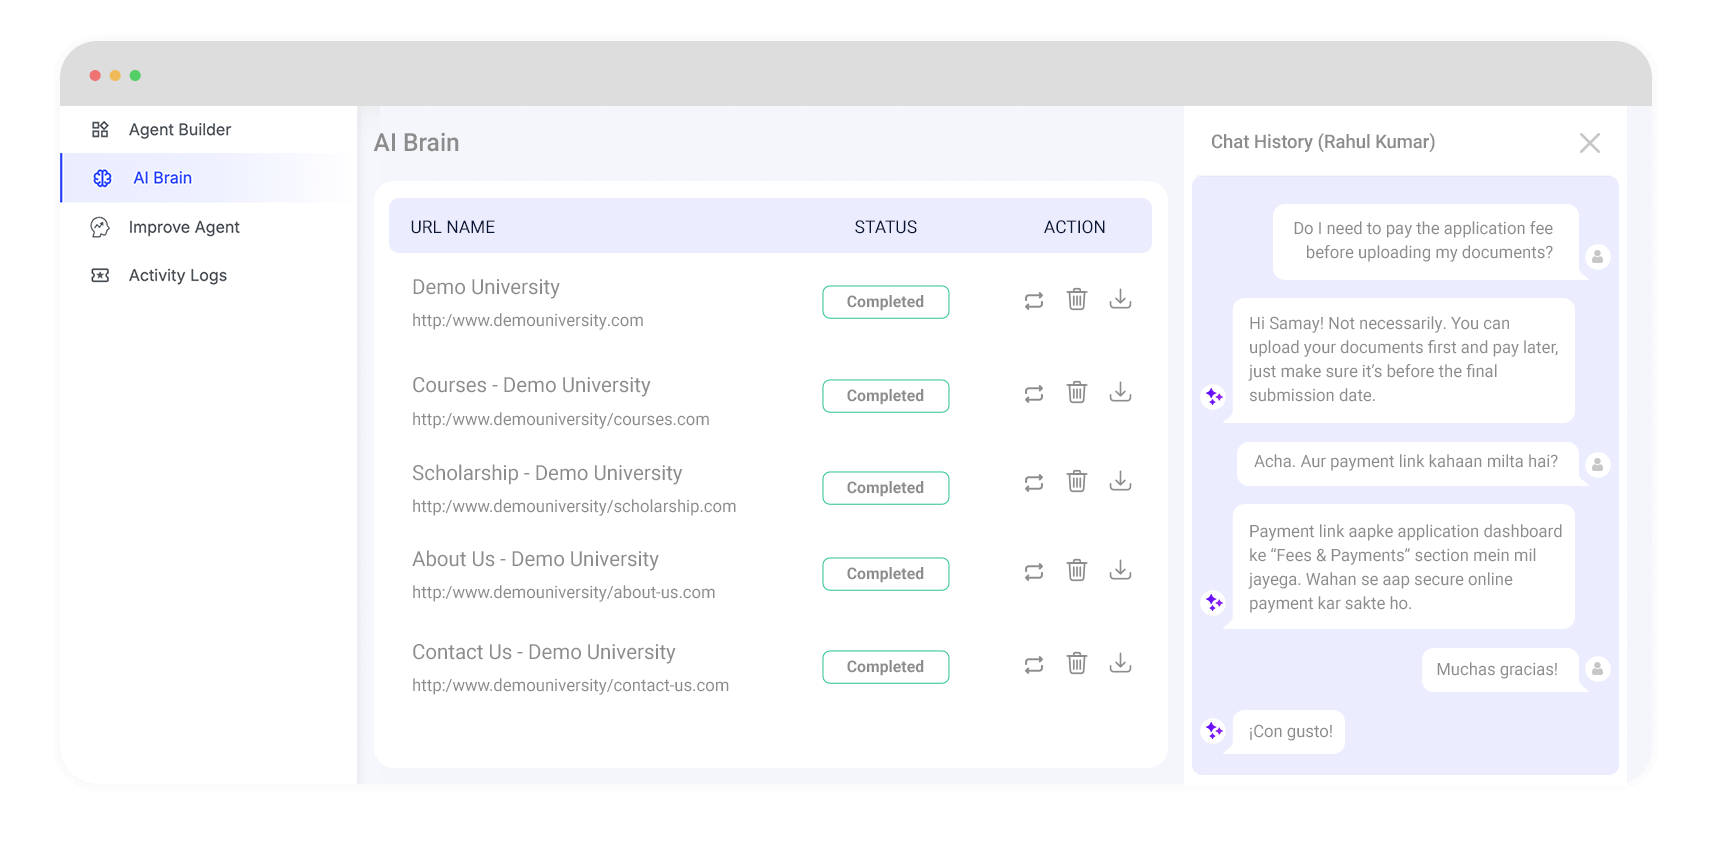The image size is (1711, 864).
Task: Click Completed badge for Courses row
Action: 885,396
